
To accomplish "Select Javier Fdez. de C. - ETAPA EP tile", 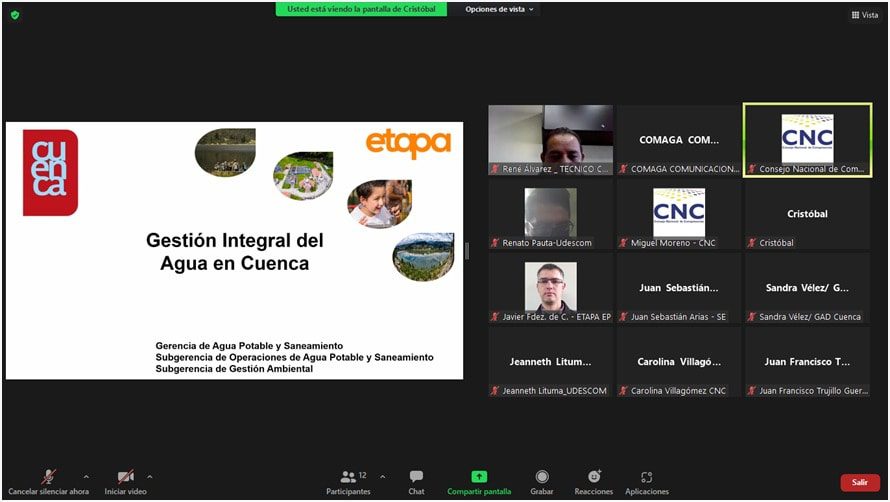I will [551, 288].
